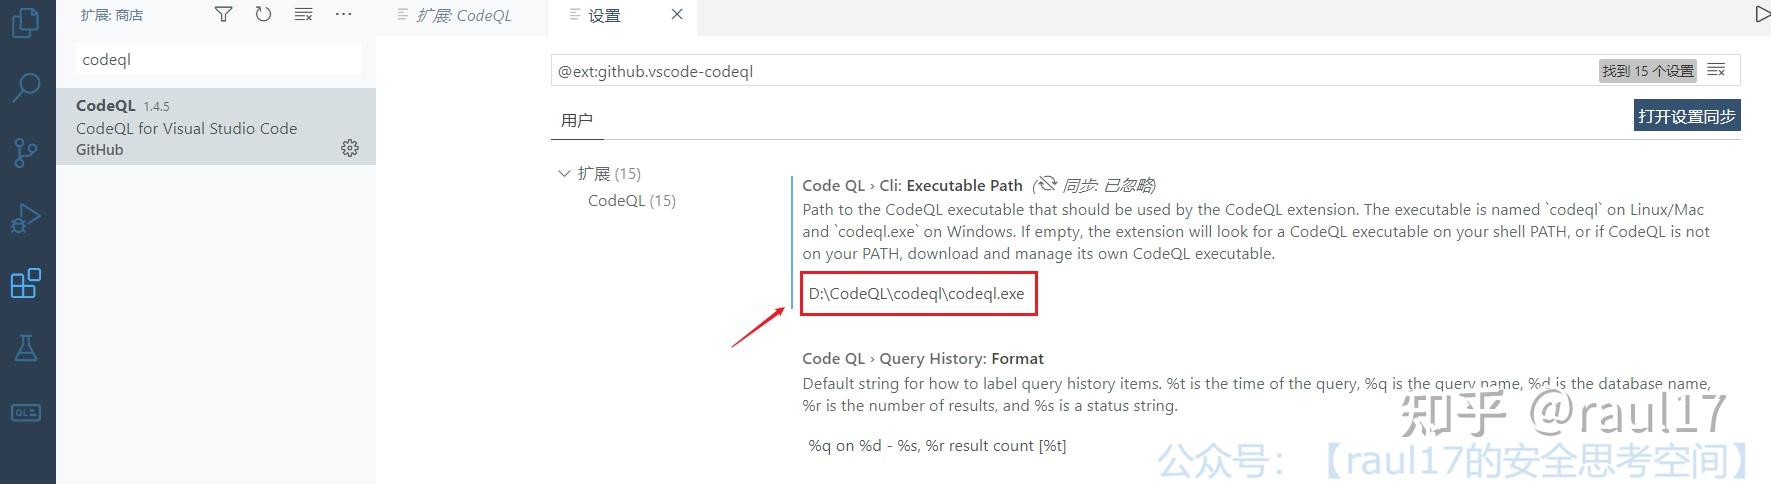
Task: Open the Run and Debug view
Action: pyautogui.click(x=25, y=217)
